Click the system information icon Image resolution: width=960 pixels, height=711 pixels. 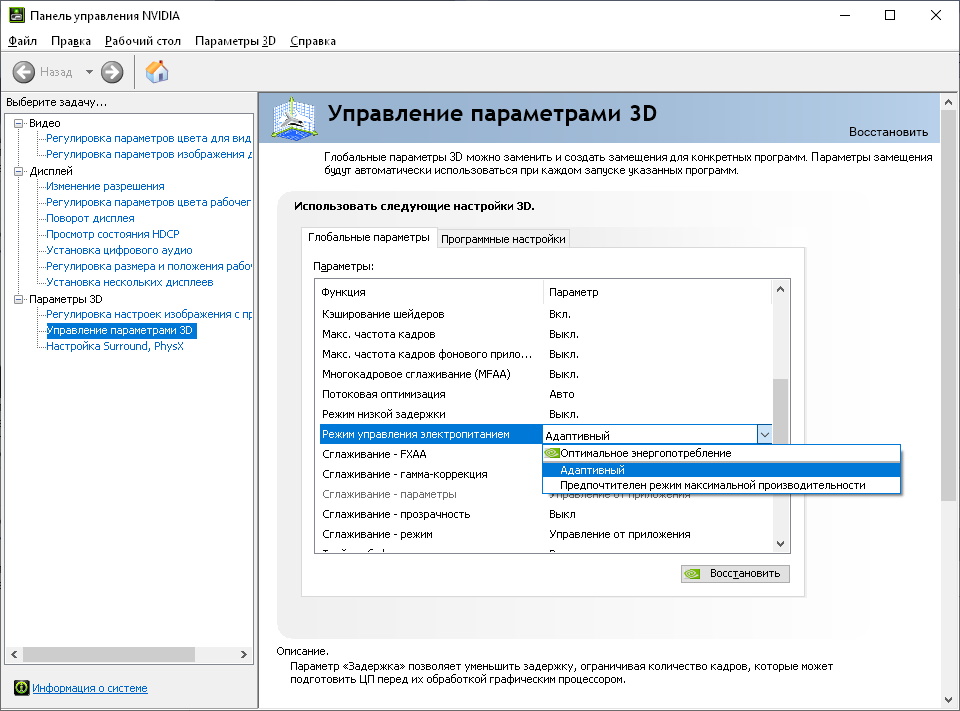coord(21,688)
